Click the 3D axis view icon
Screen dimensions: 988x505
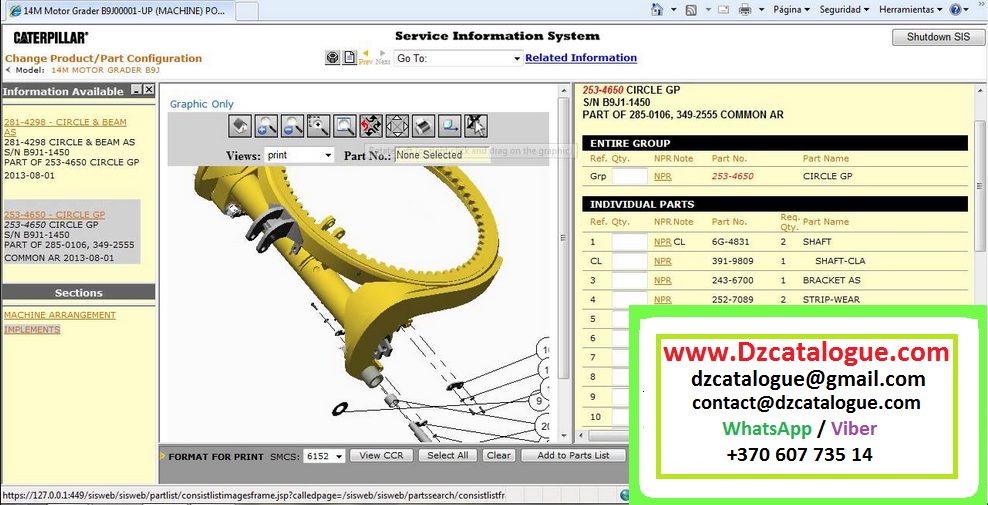tap(450, 126)
